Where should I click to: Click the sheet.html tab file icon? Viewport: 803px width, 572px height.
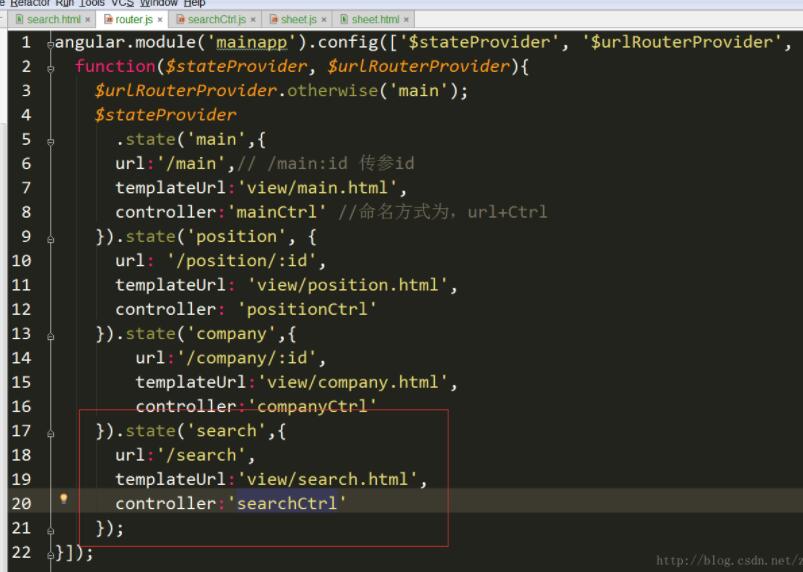coord(344,19)
